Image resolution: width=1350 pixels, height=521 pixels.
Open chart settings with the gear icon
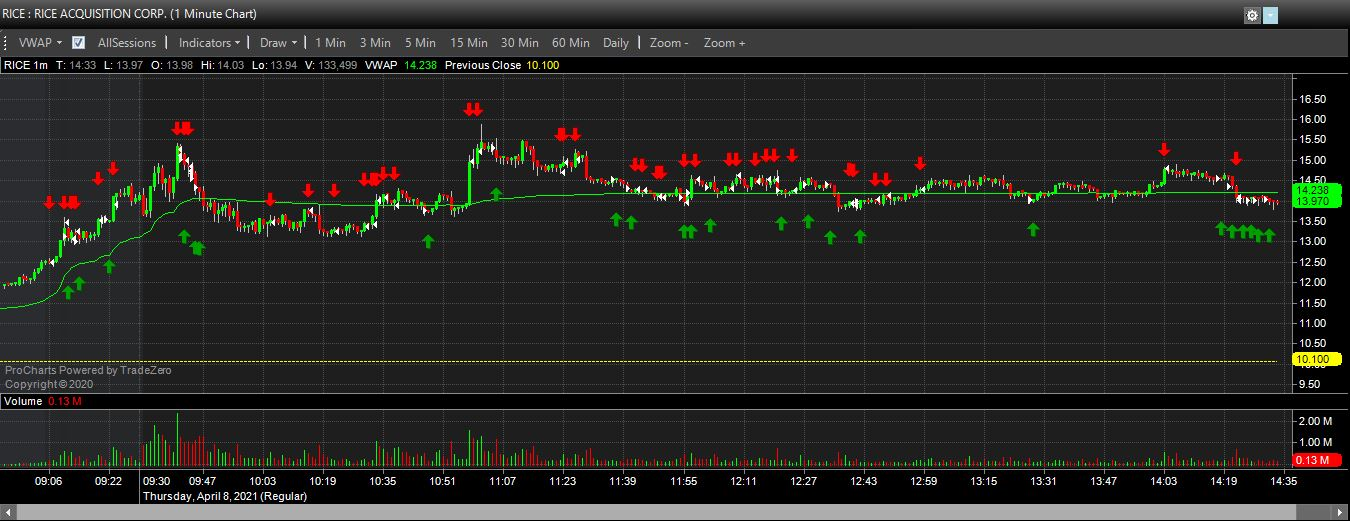pyautogui.click(x=1252, y=15)
